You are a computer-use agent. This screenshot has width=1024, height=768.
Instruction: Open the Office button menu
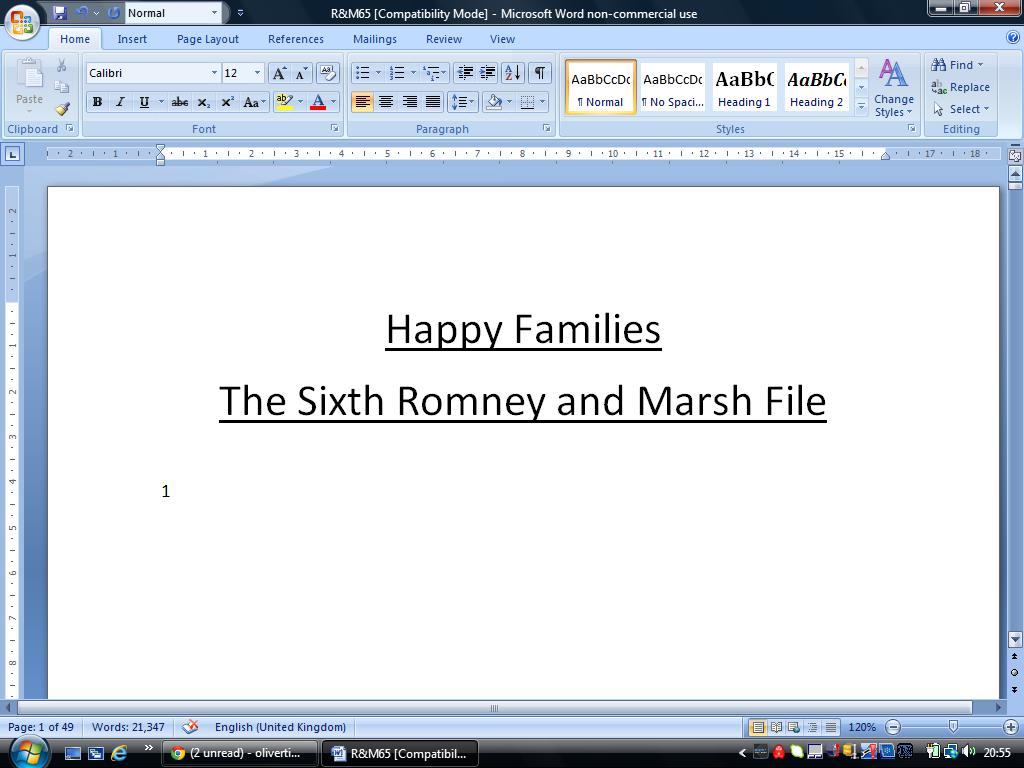[x=22, y=20]
